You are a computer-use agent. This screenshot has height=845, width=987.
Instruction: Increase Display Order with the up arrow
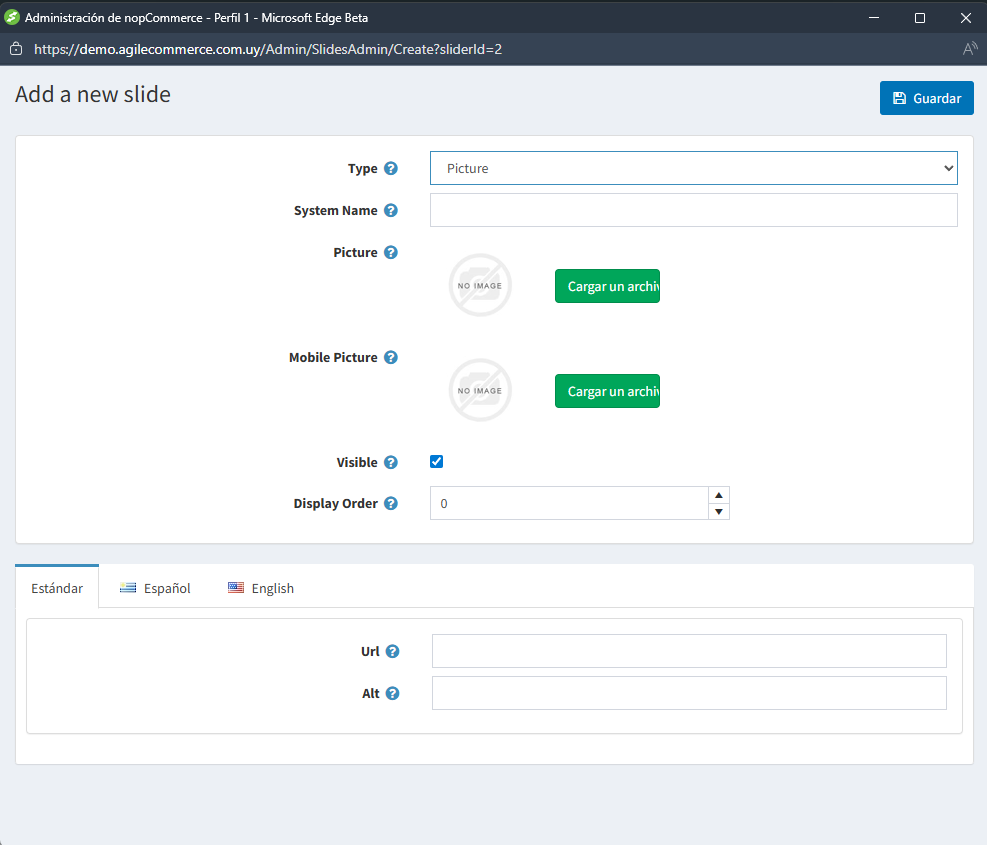pos(718,495)
